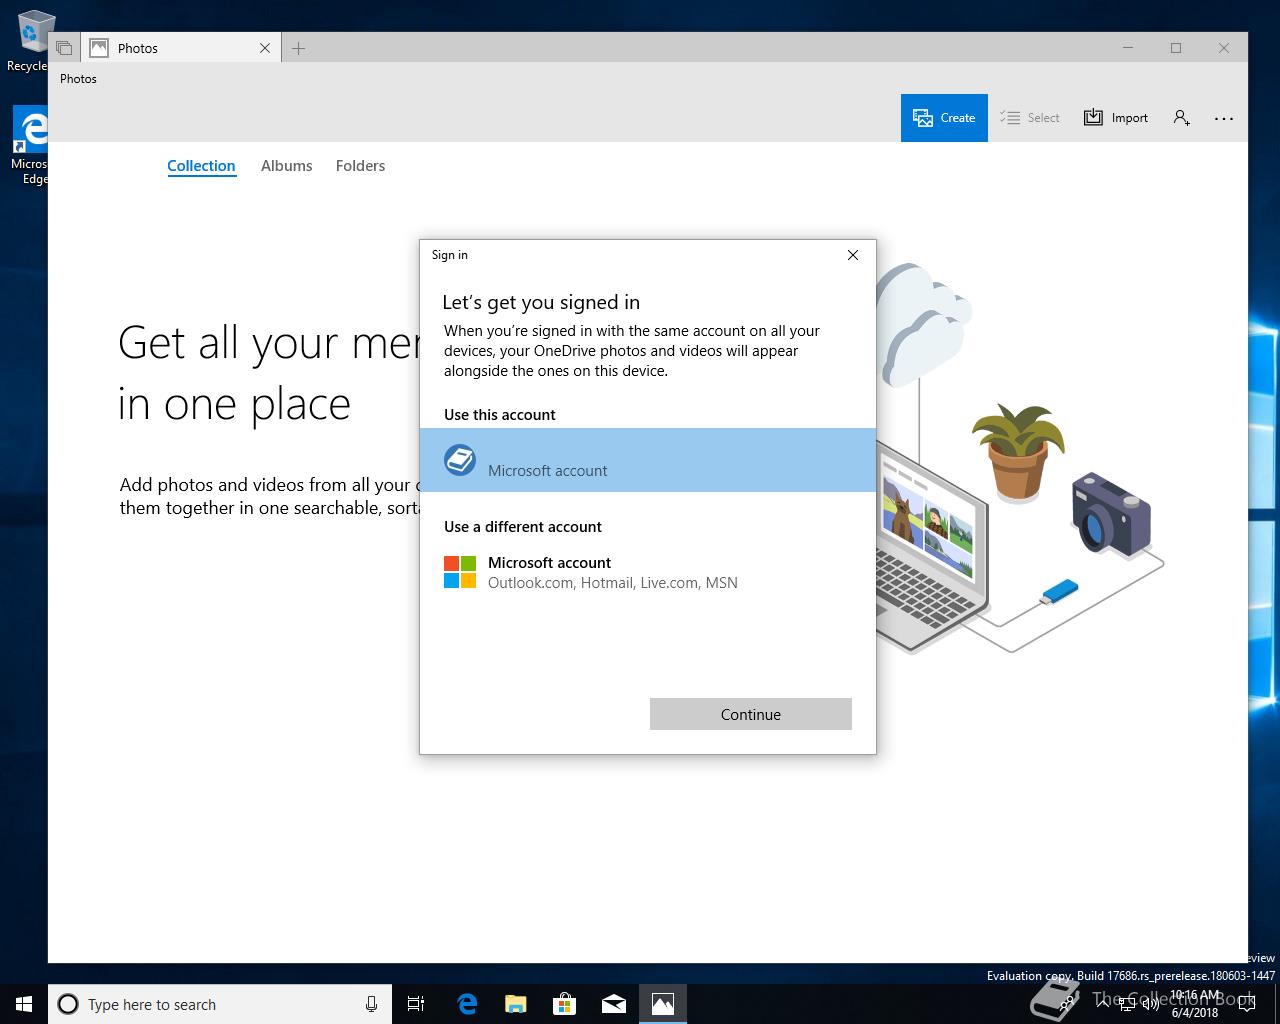Click the taskbar clock showing 6/4/2018

[x=1195, y=1004]
